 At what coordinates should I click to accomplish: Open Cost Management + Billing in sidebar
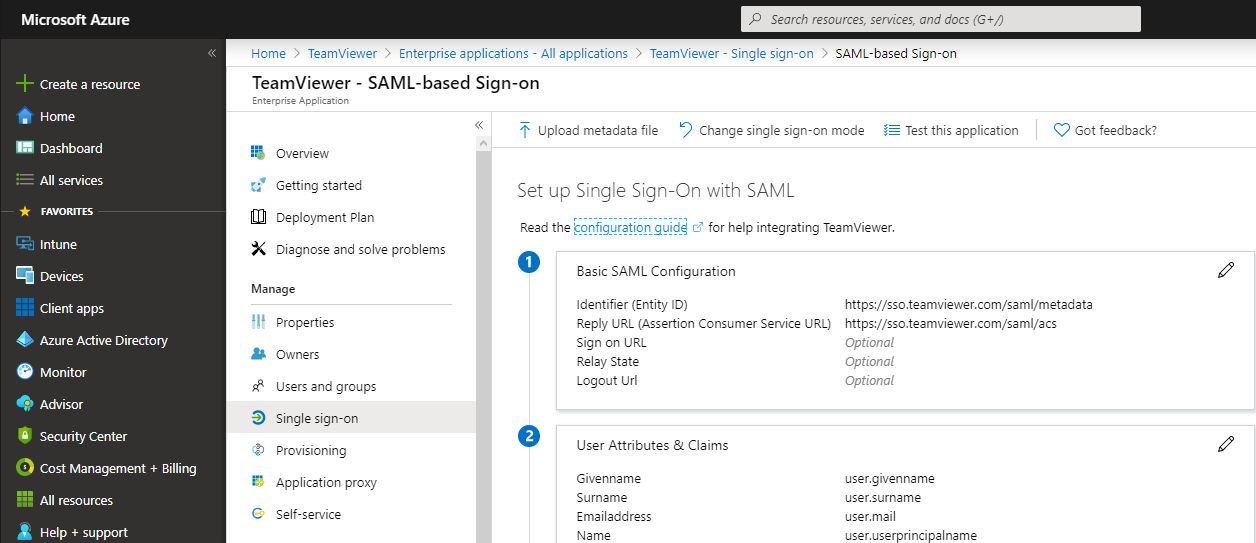118,468
